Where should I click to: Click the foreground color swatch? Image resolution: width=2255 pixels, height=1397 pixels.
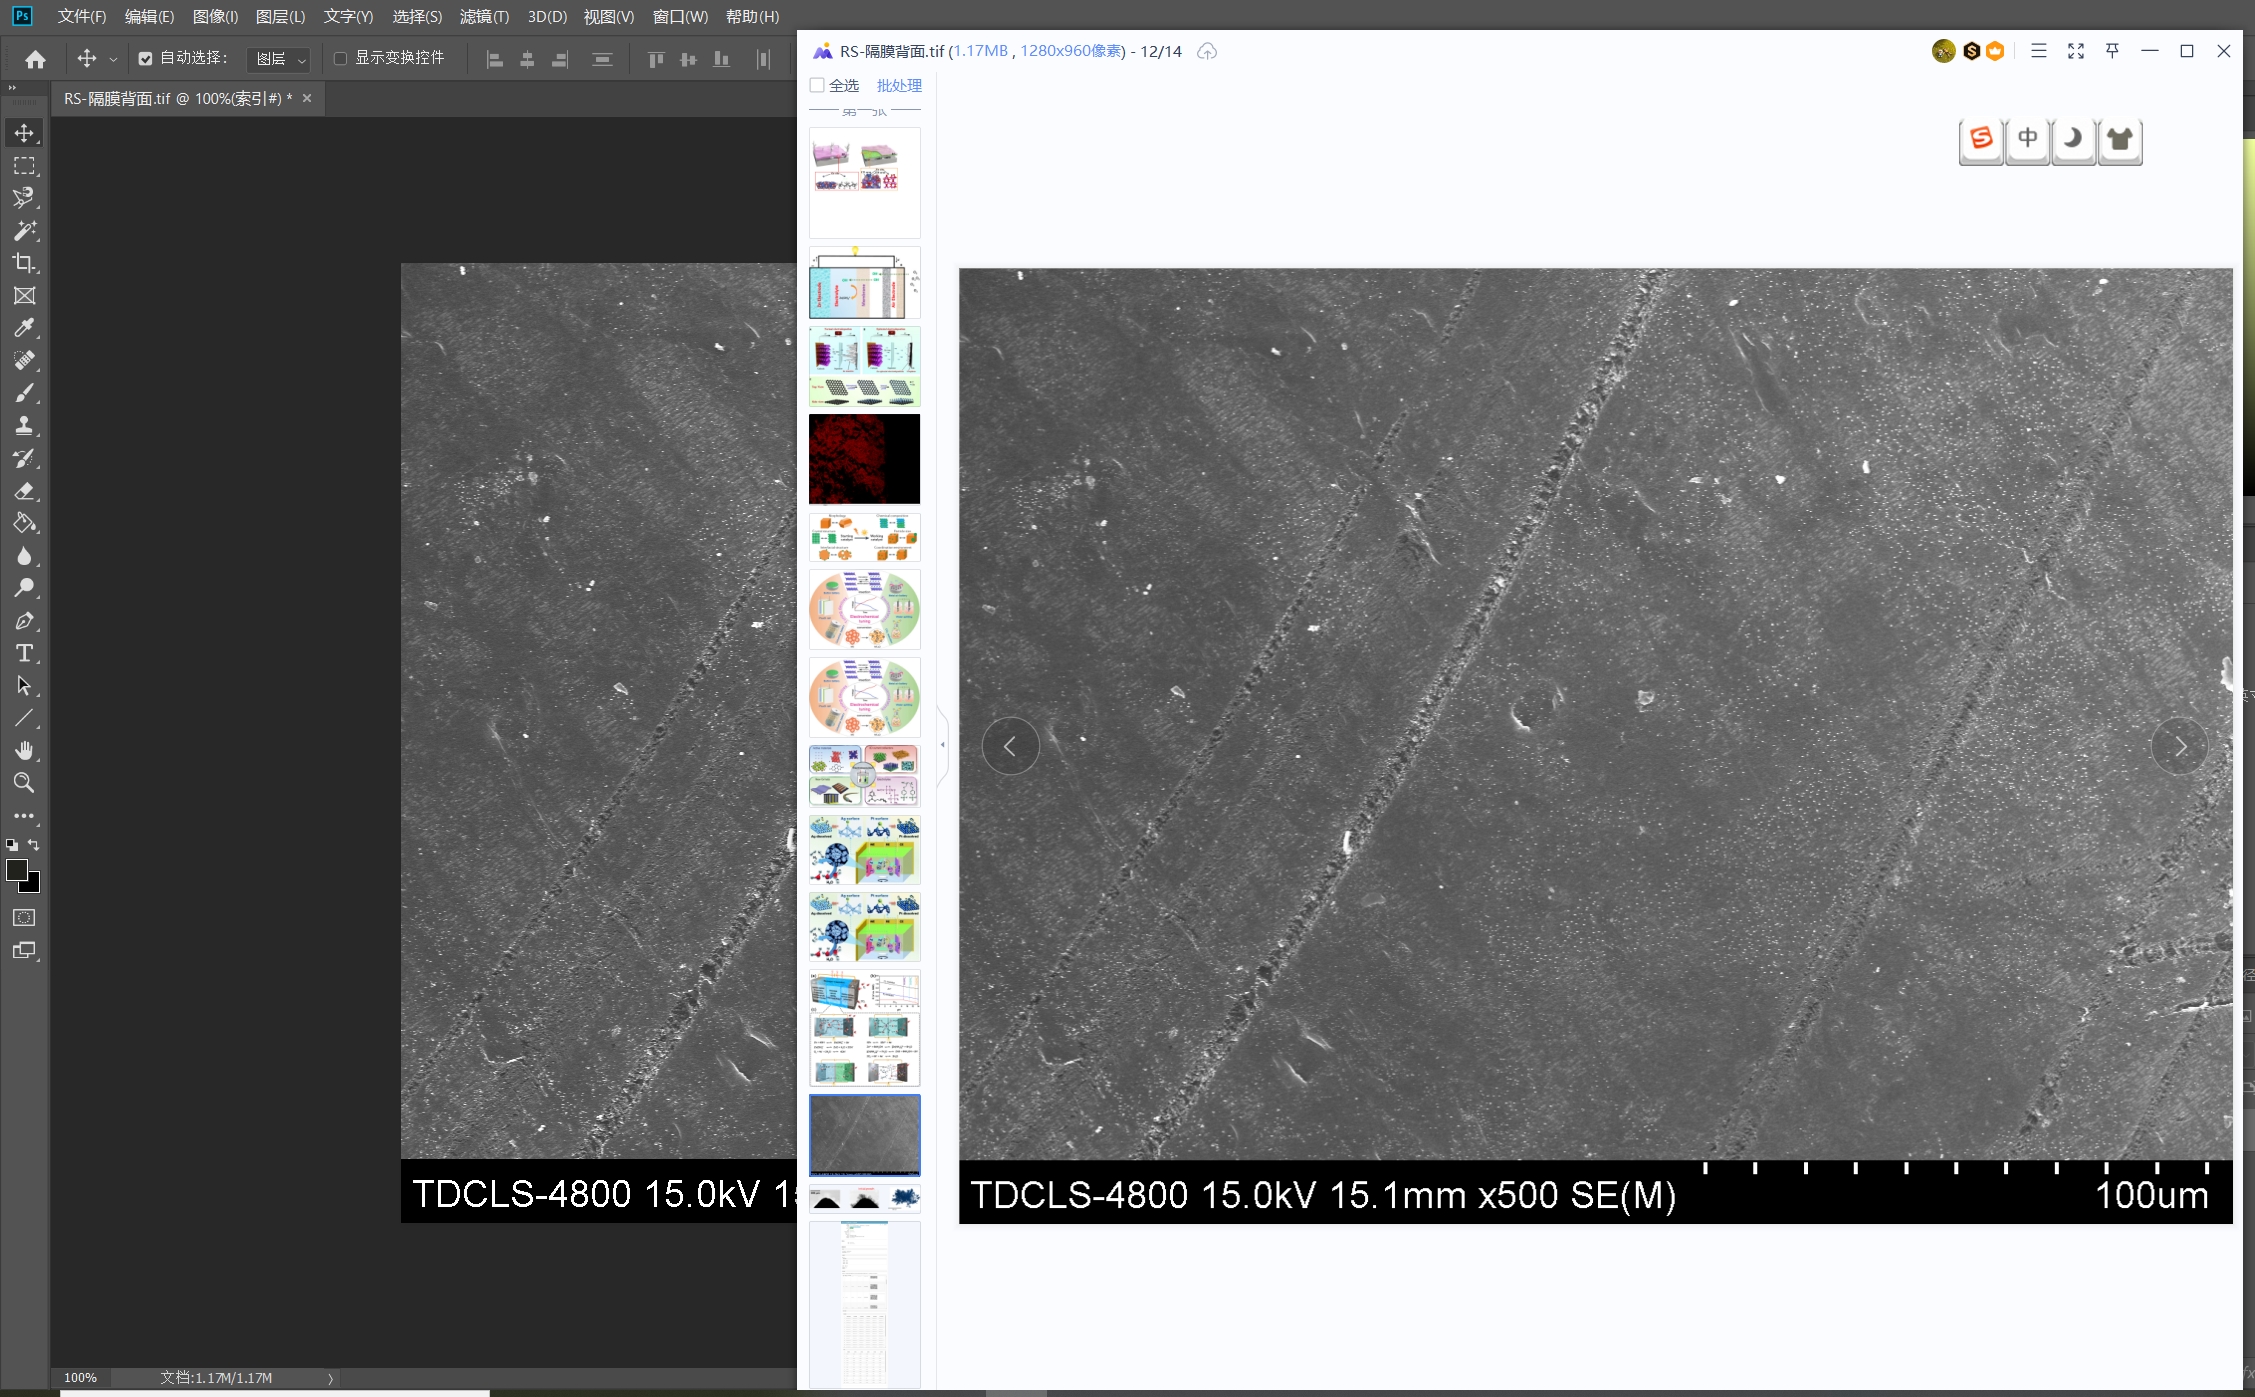pos(17,871)
